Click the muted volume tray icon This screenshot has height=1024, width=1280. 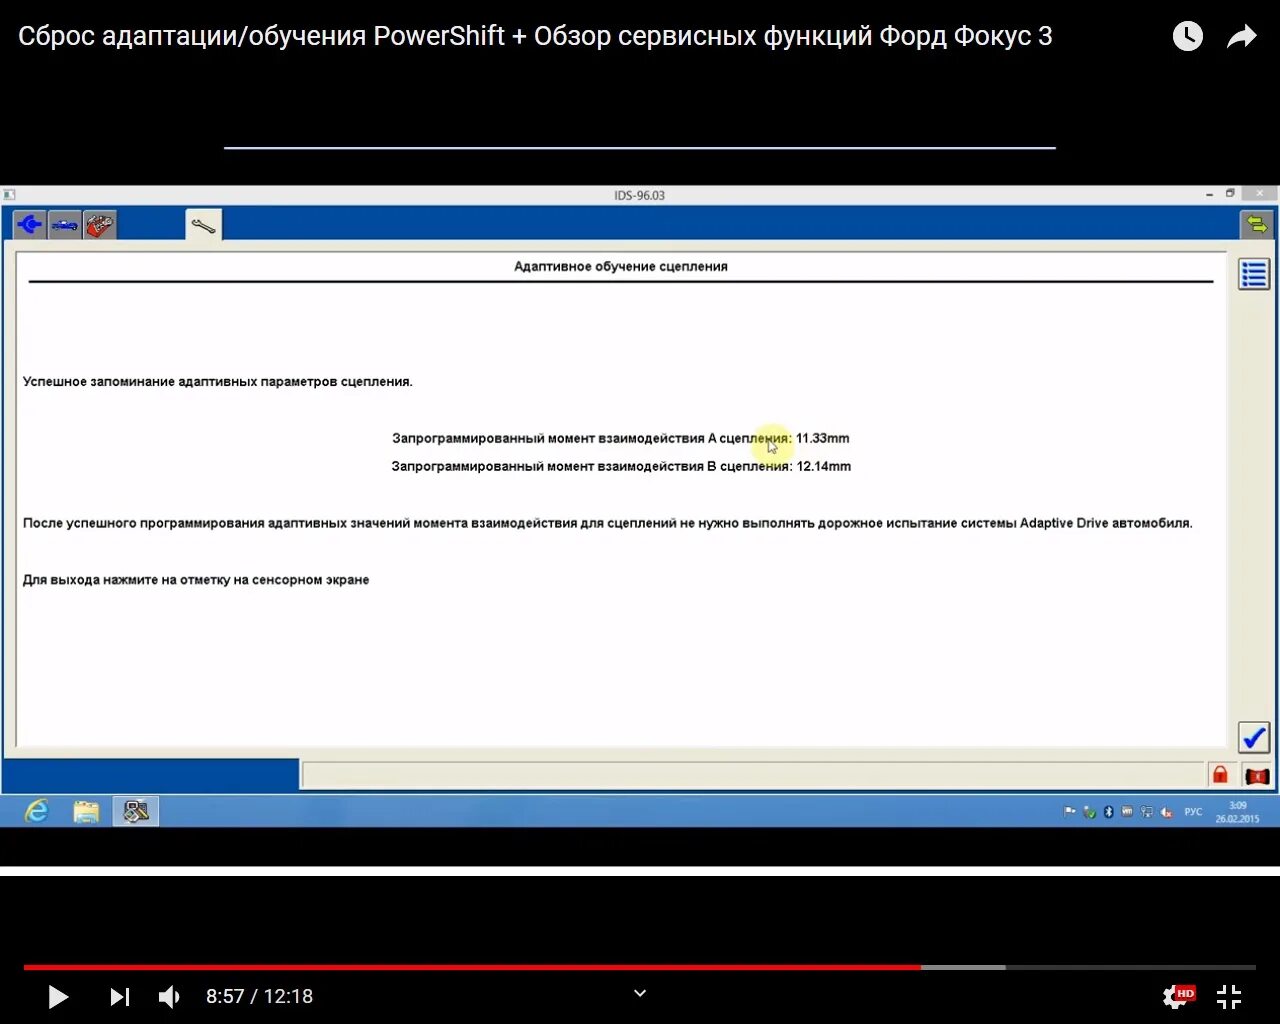coord(1166,812)
